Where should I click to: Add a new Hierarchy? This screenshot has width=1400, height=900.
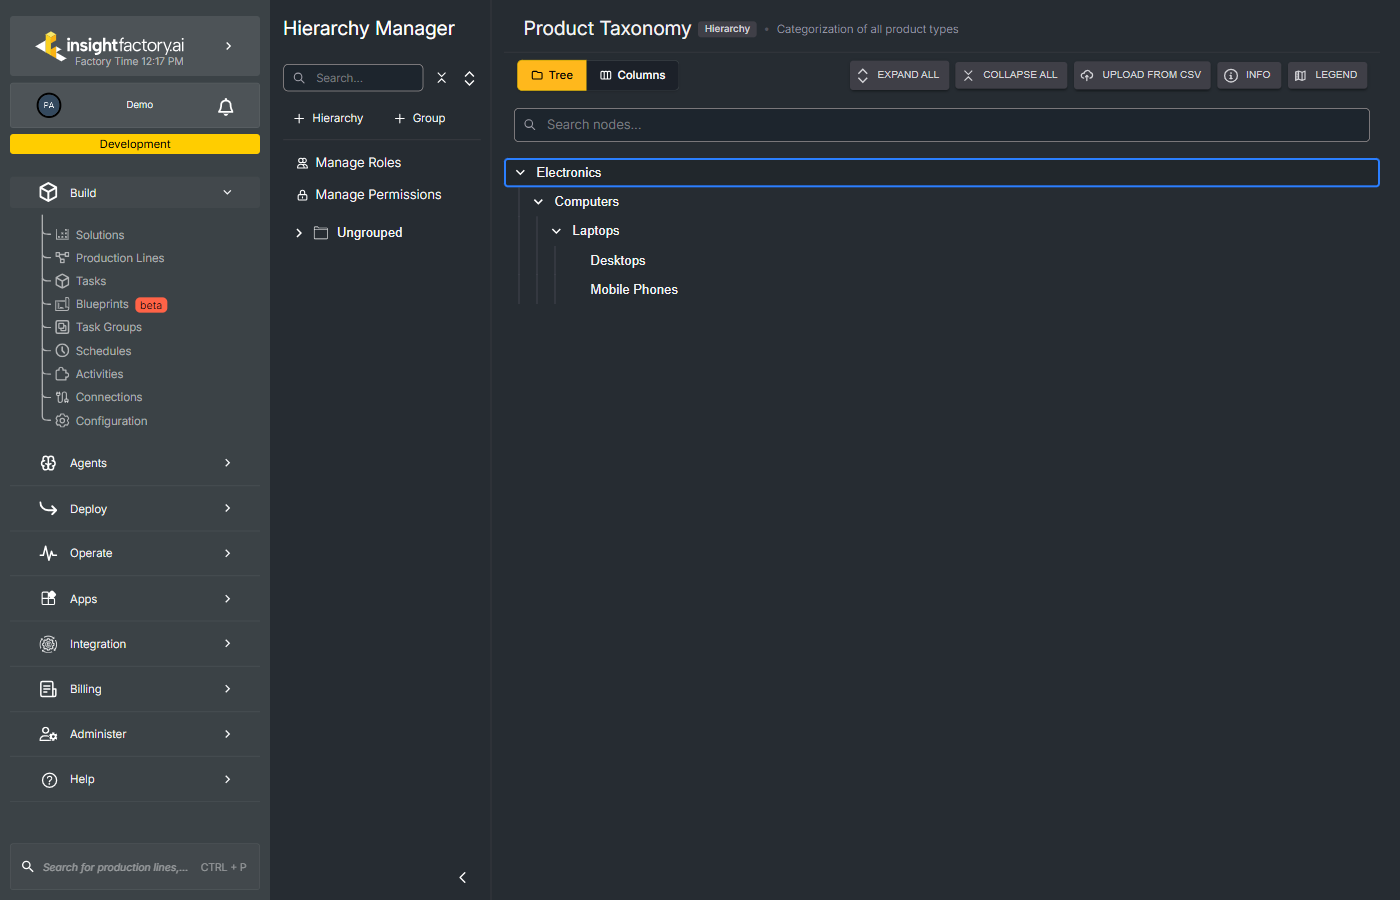328,118
